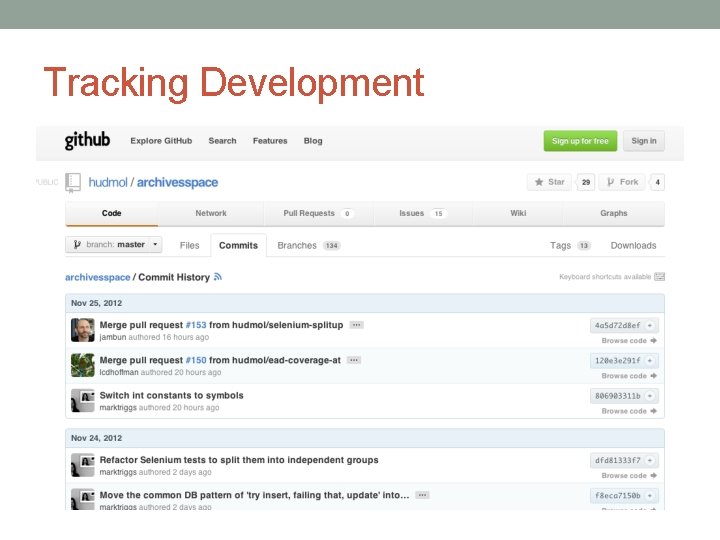Click commit hash 4a5d72d8ef

point(618,326)
